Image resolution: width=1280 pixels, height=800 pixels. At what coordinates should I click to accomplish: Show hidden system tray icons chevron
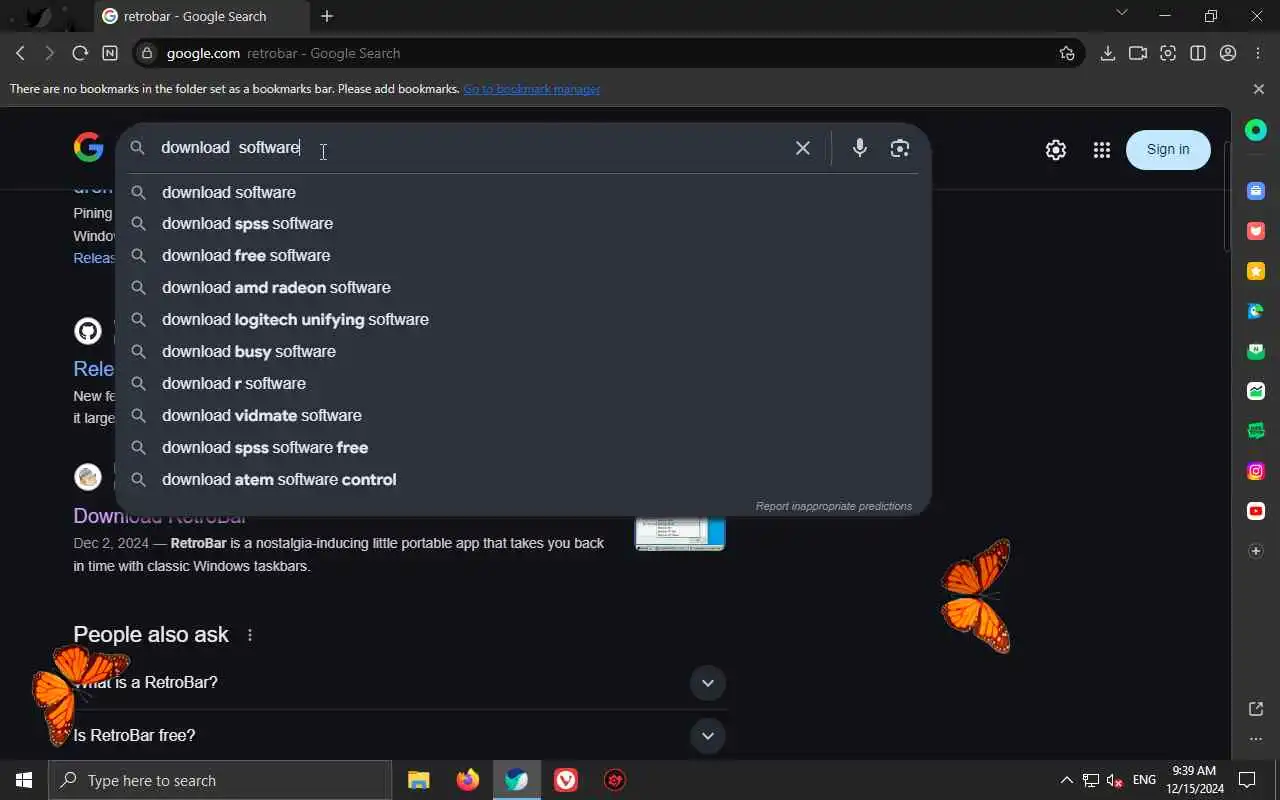click(x=1066, y=780)
